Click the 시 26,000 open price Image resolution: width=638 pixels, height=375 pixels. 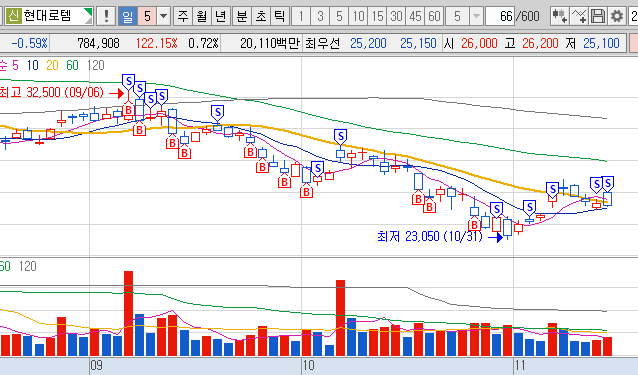(470, 43)
